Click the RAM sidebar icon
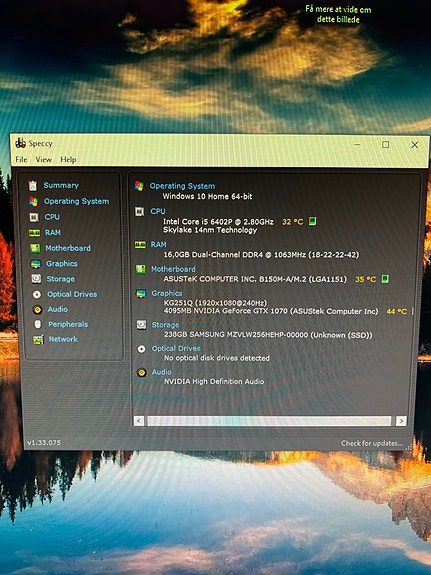Viewport: 431px width, 575px height. (34, 233)
